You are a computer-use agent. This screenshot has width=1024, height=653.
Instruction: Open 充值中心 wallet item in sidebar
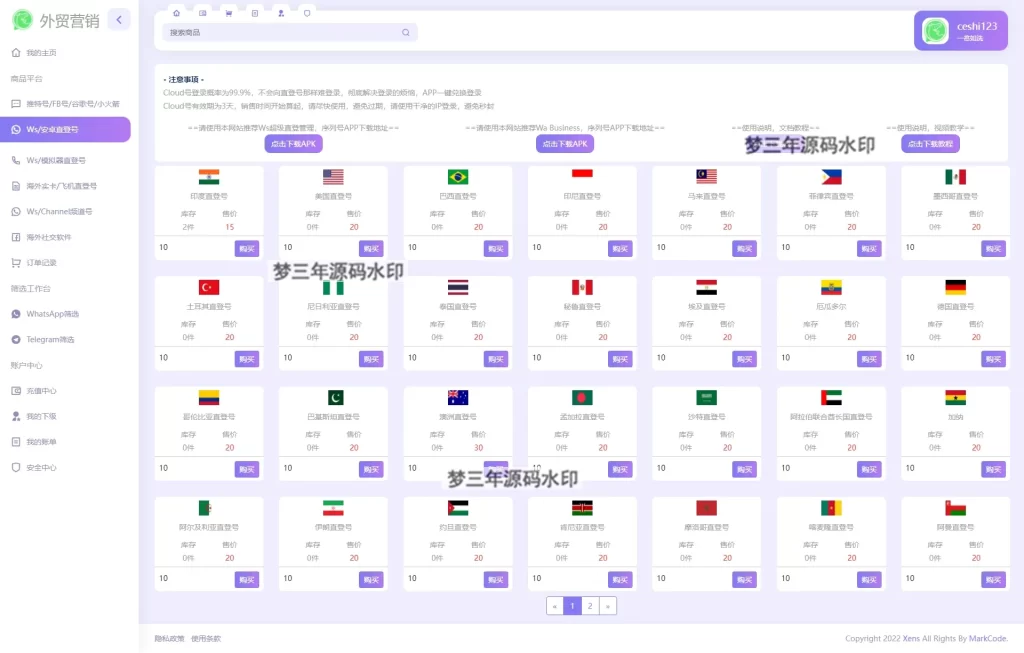point(41,391)
